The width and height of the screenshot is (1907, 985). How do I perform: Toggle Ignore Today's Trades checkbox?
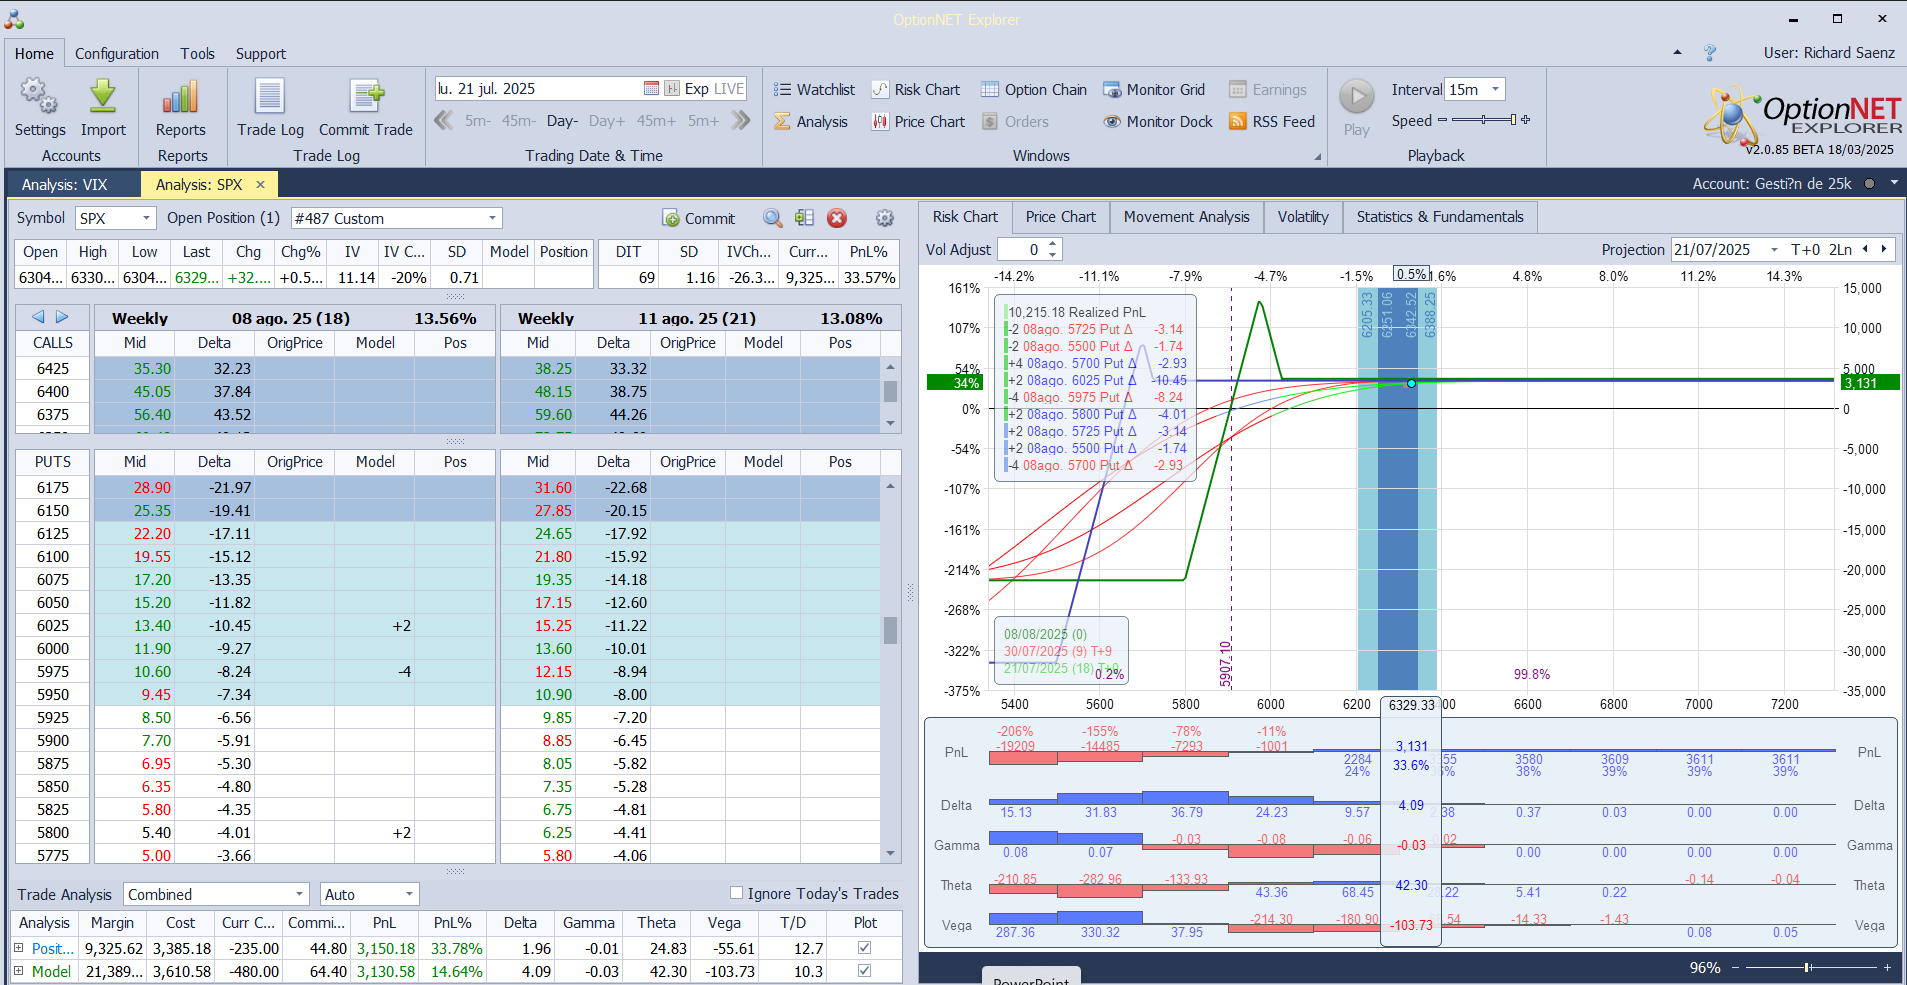tap(736, 893)
